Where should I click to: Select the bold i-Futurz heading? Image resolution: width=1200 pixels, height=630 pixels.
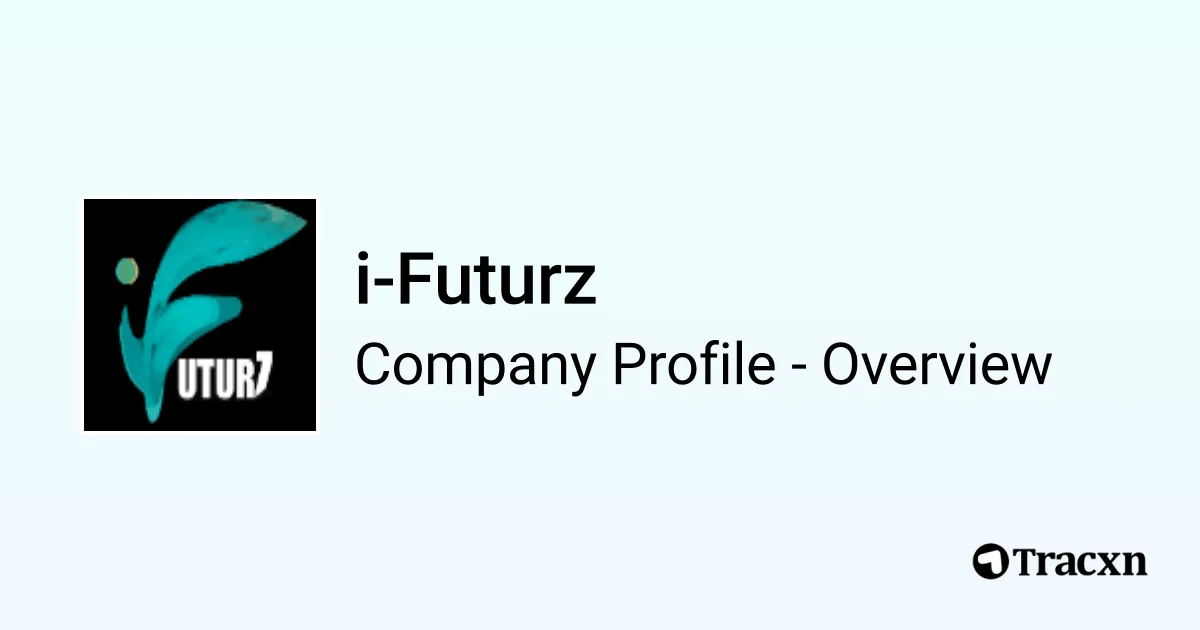point(476,282)
